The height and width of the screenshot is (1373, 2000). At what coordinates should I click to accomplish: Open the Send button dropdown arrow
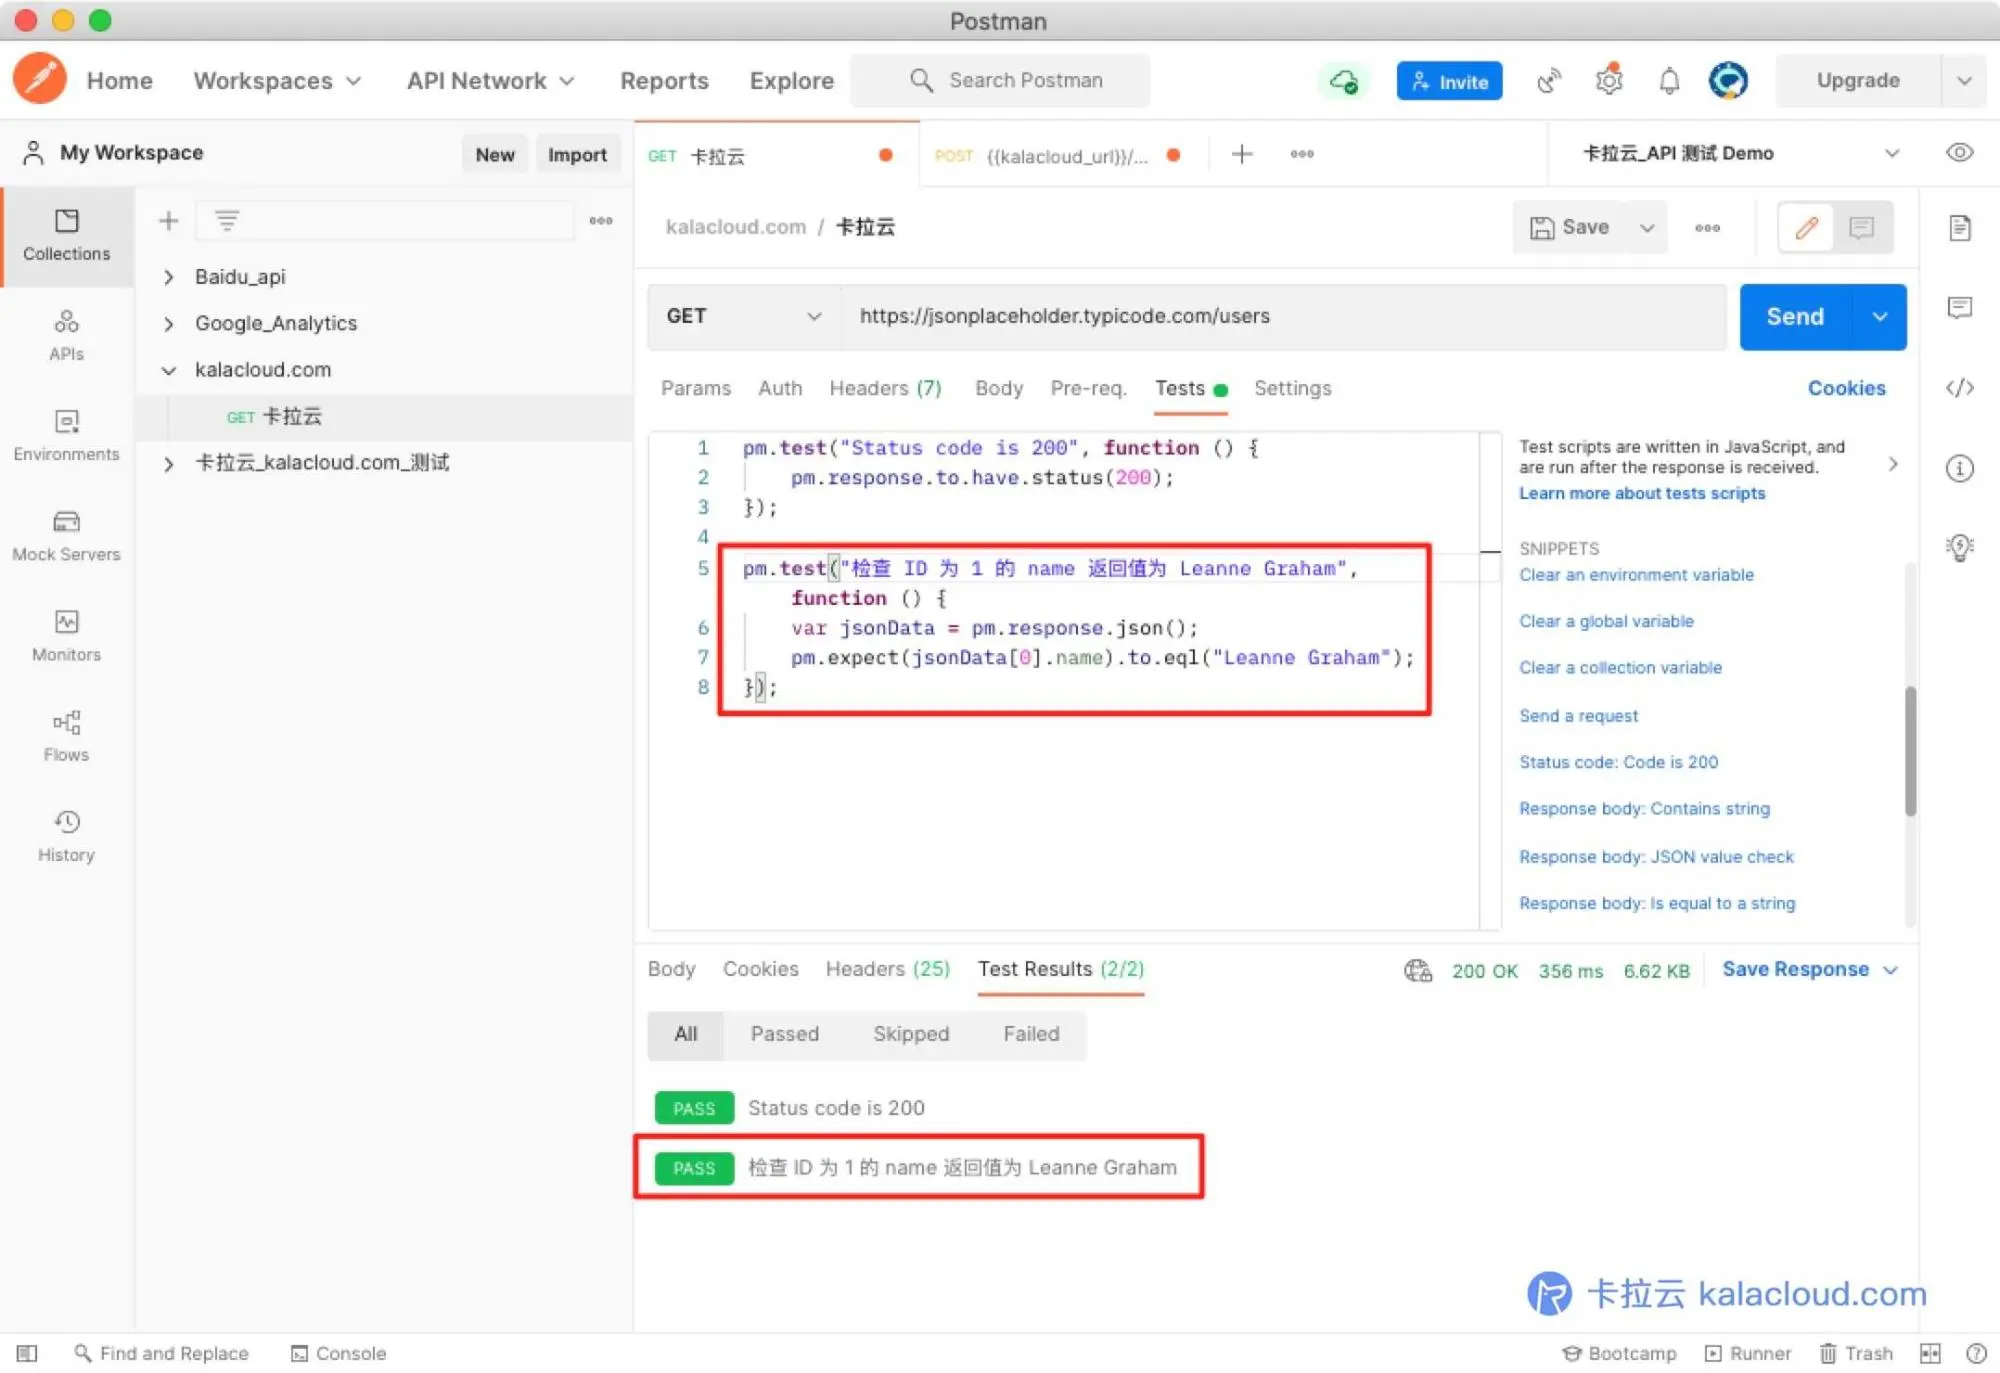1880,316
